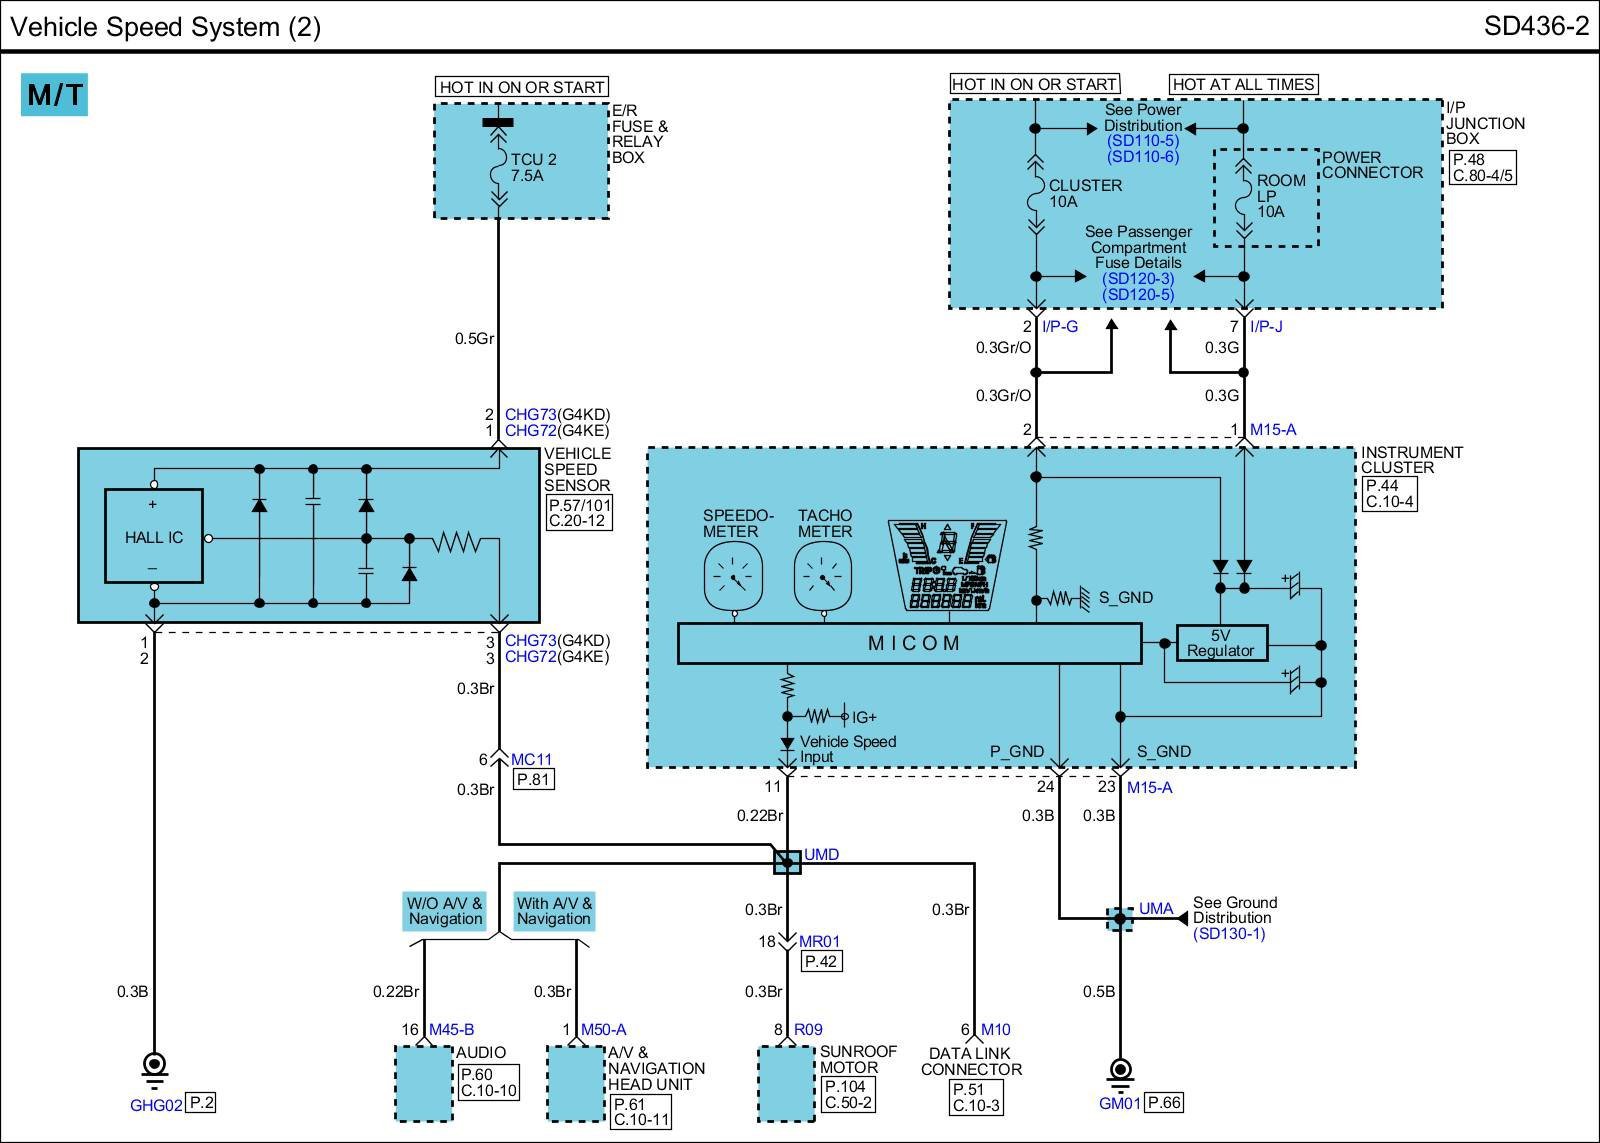1600x1143 pixels.
Task: Click the M/T transmission badge
Action: (55, 95)
